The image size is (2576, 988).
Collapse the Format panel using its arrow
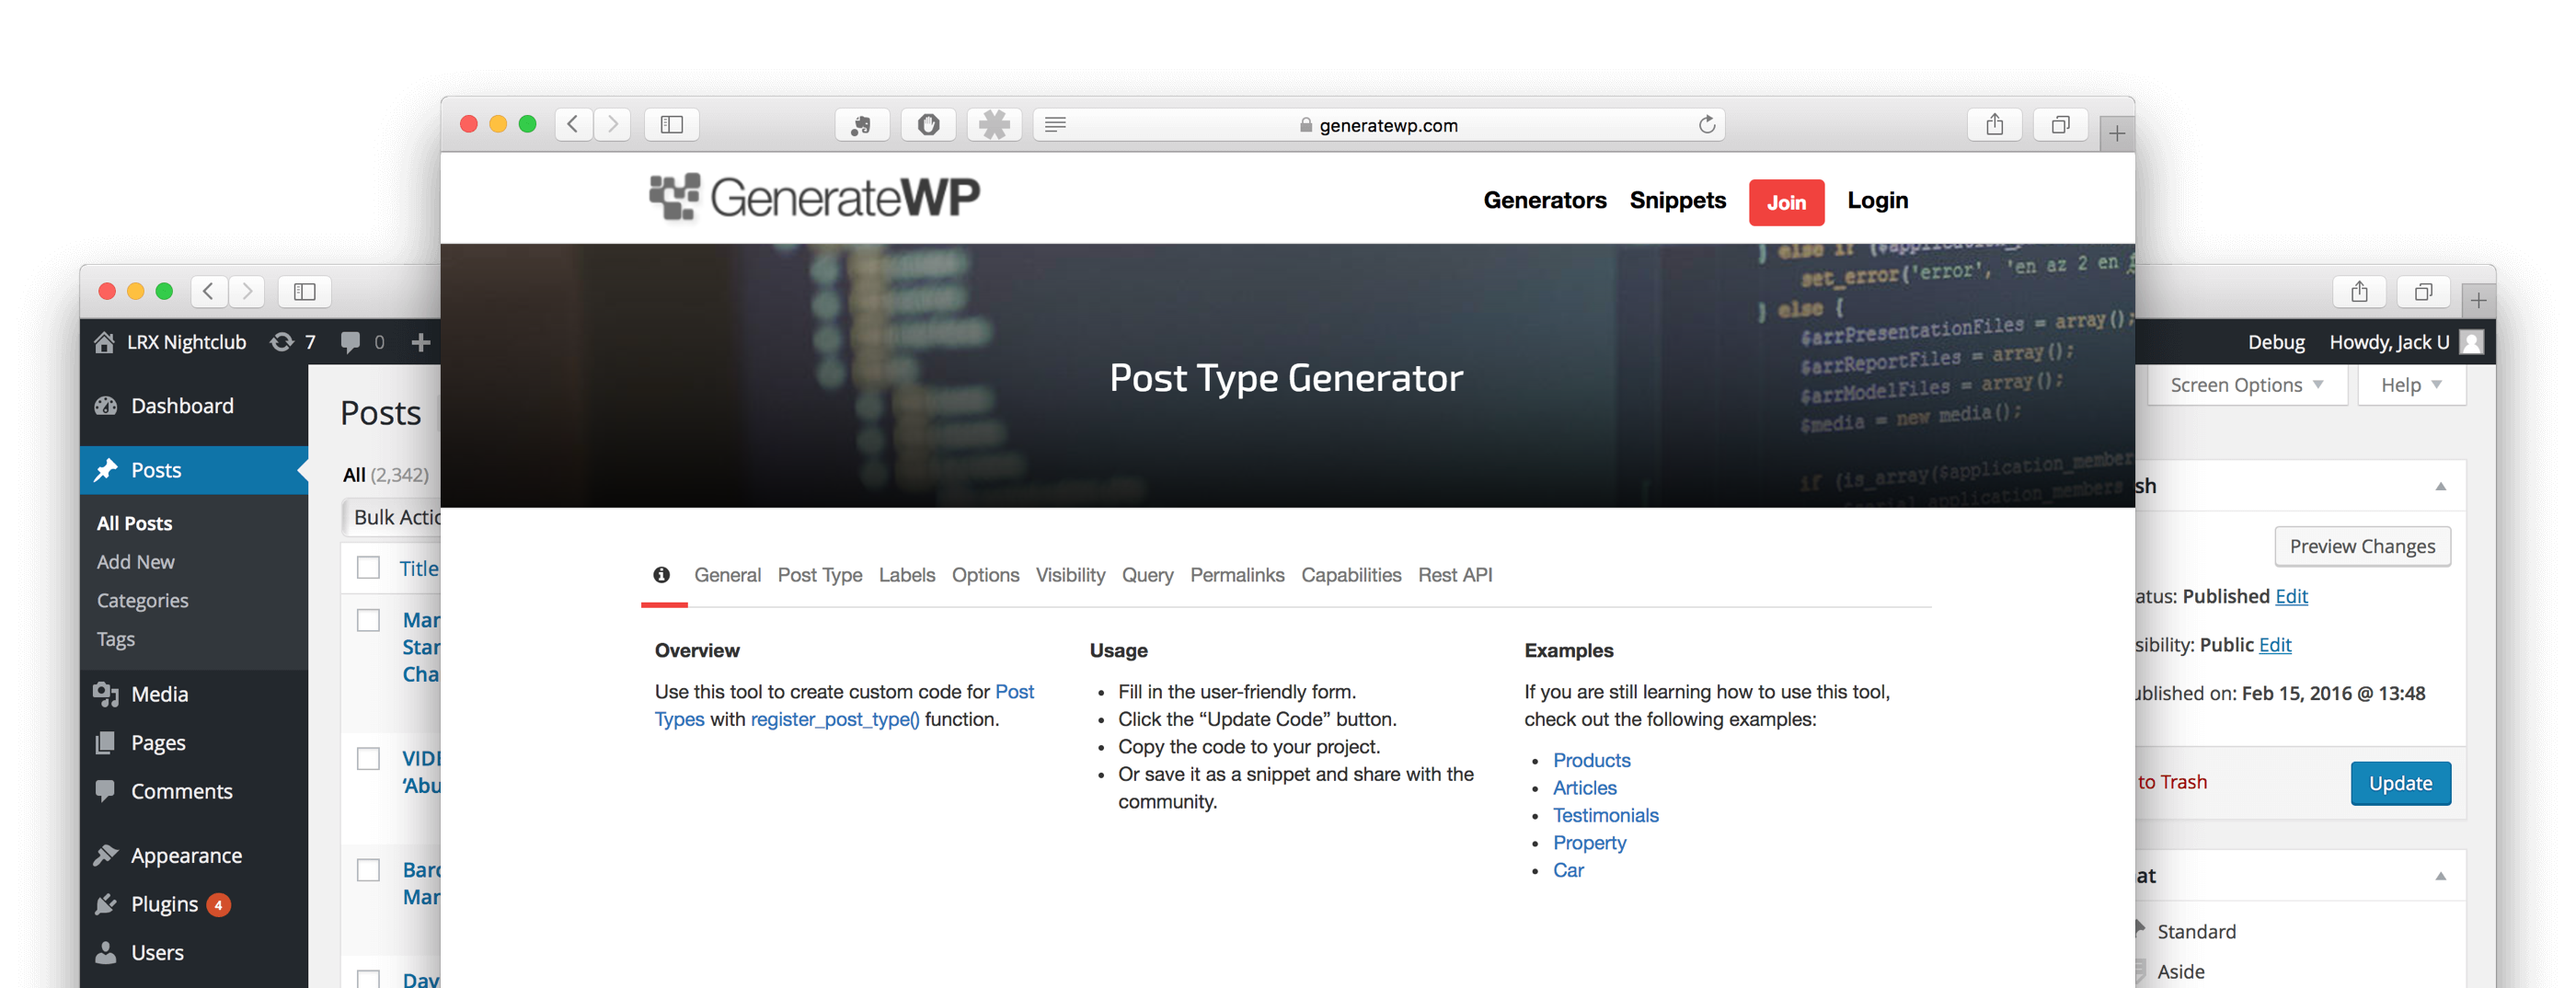pos(2440,876)
